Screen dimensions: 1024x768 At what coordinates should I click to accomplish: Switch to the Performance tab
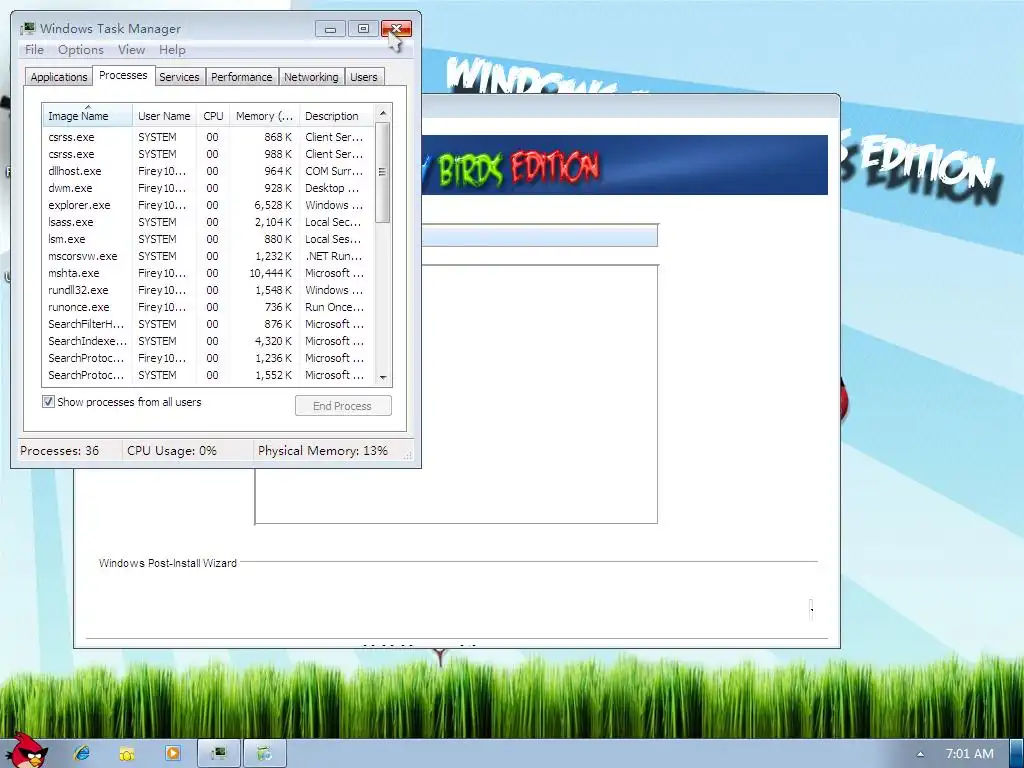tap(242, 77)
